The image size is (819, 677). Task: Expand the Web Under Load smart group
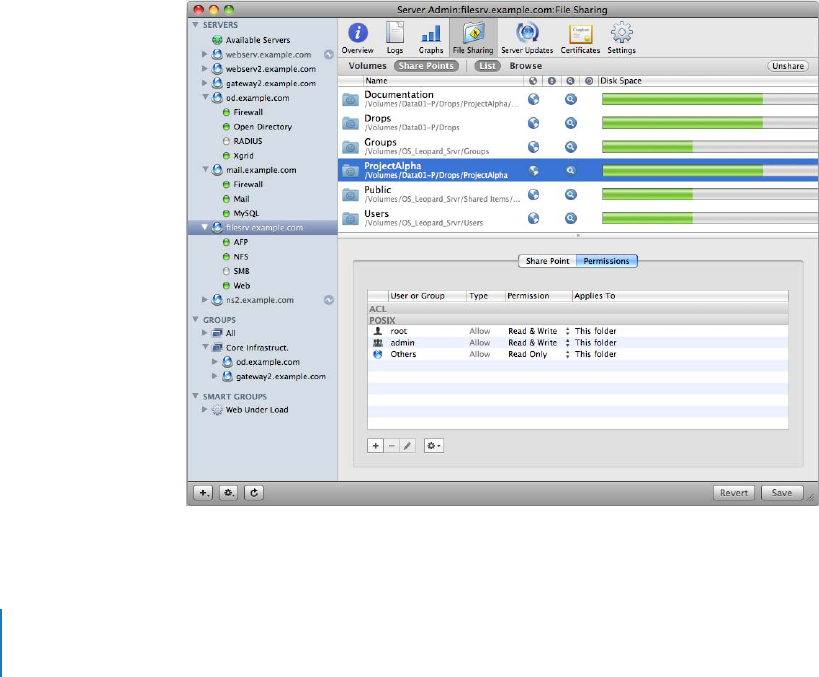(x=205, y=410)
